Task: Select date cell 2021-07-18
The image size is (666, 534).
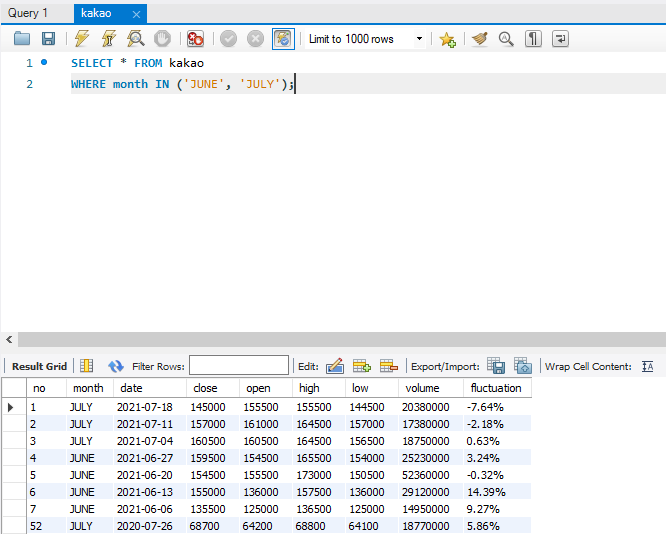Action: click(x=150, y=407)
